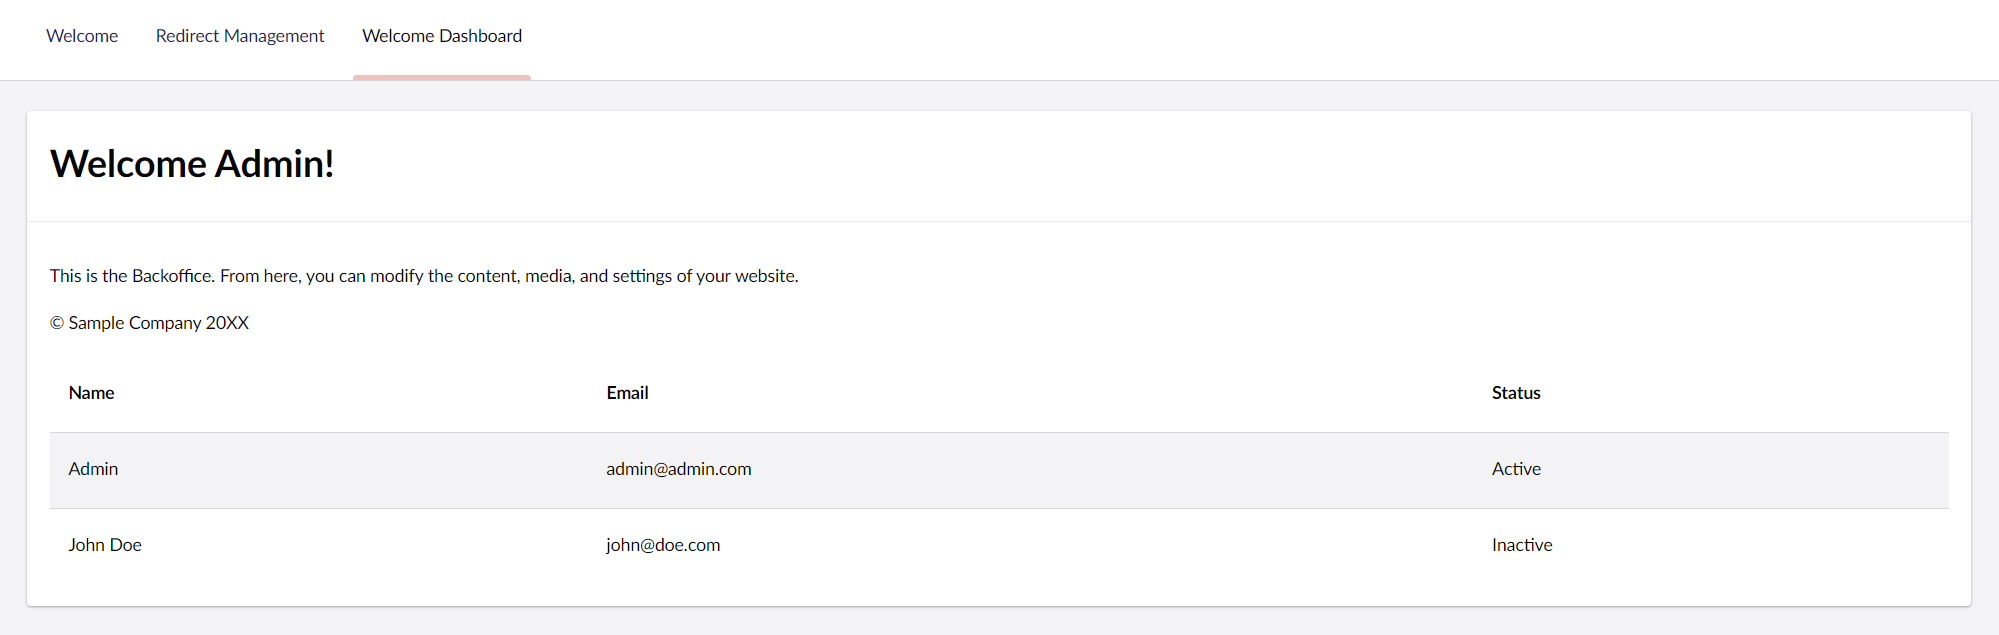
Task: Click the Email column header
Action: pyautogui.click(x=627, y=393)
